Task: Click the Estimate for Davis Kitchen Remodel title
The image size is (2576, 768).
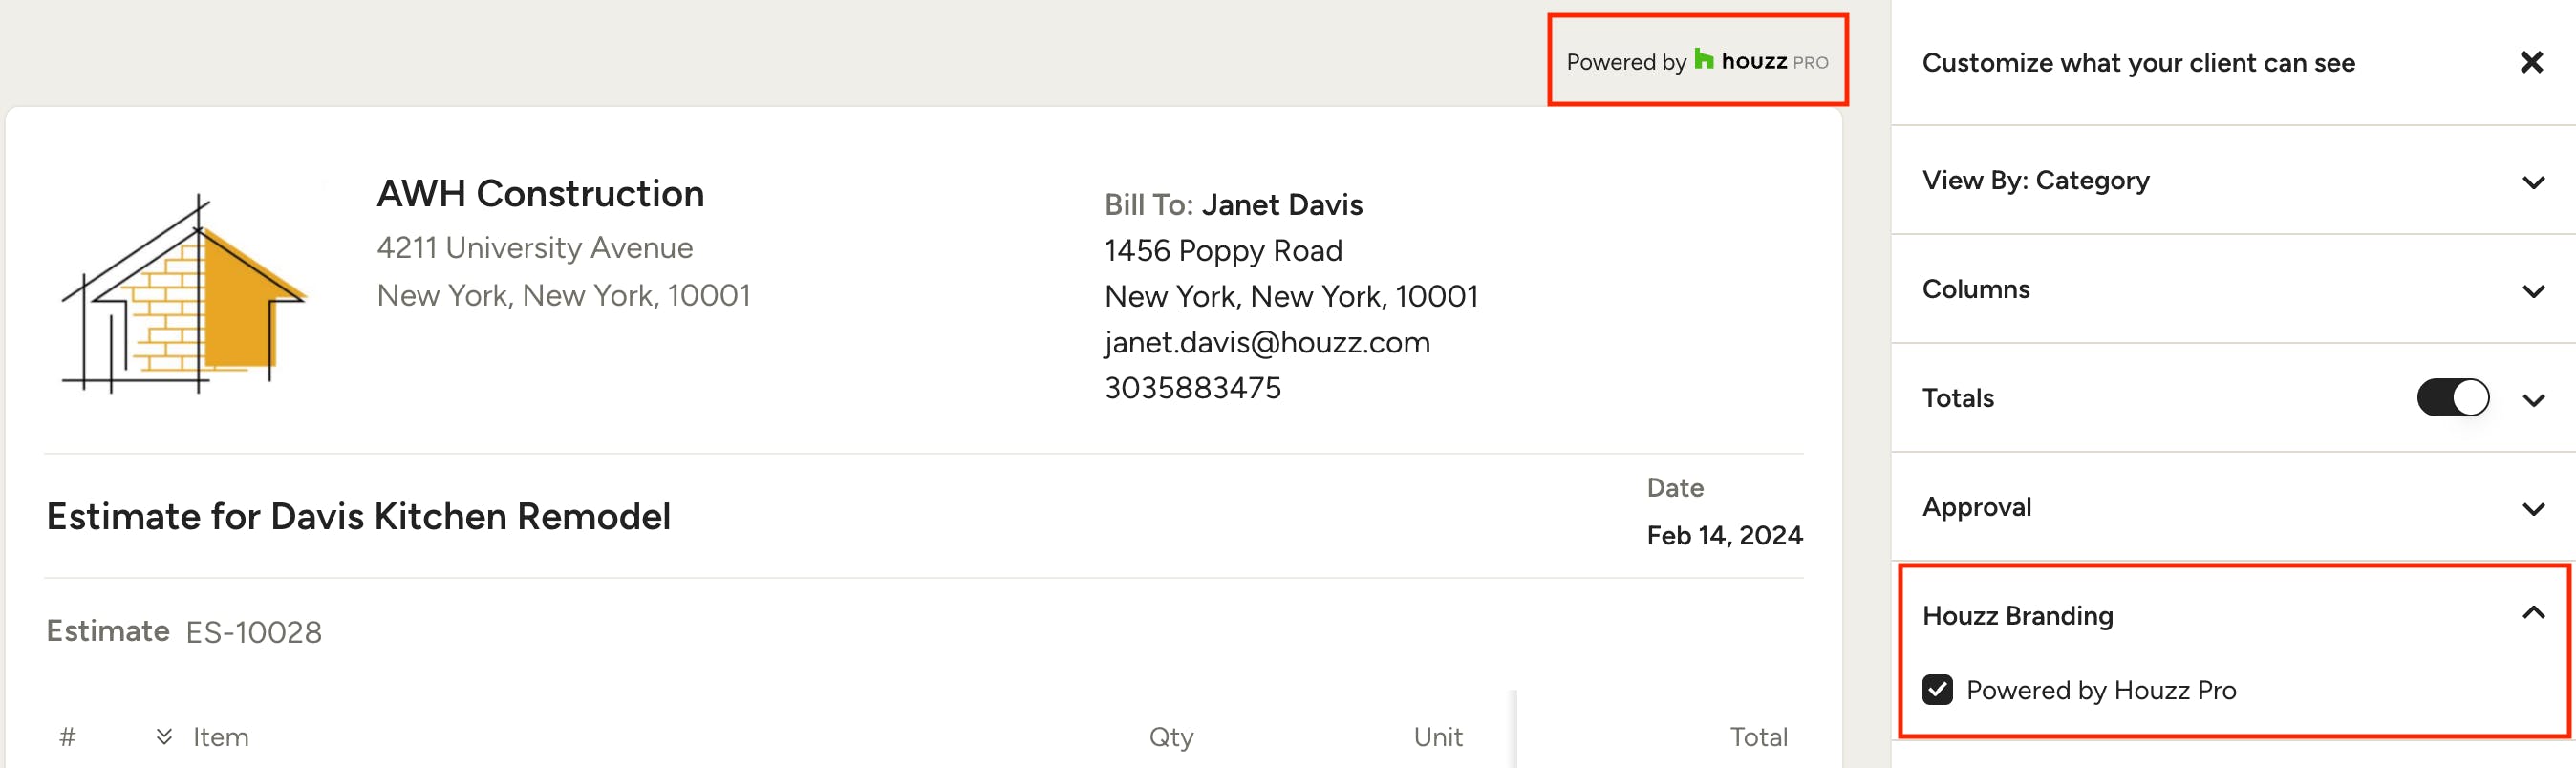Action: point(358,517)
